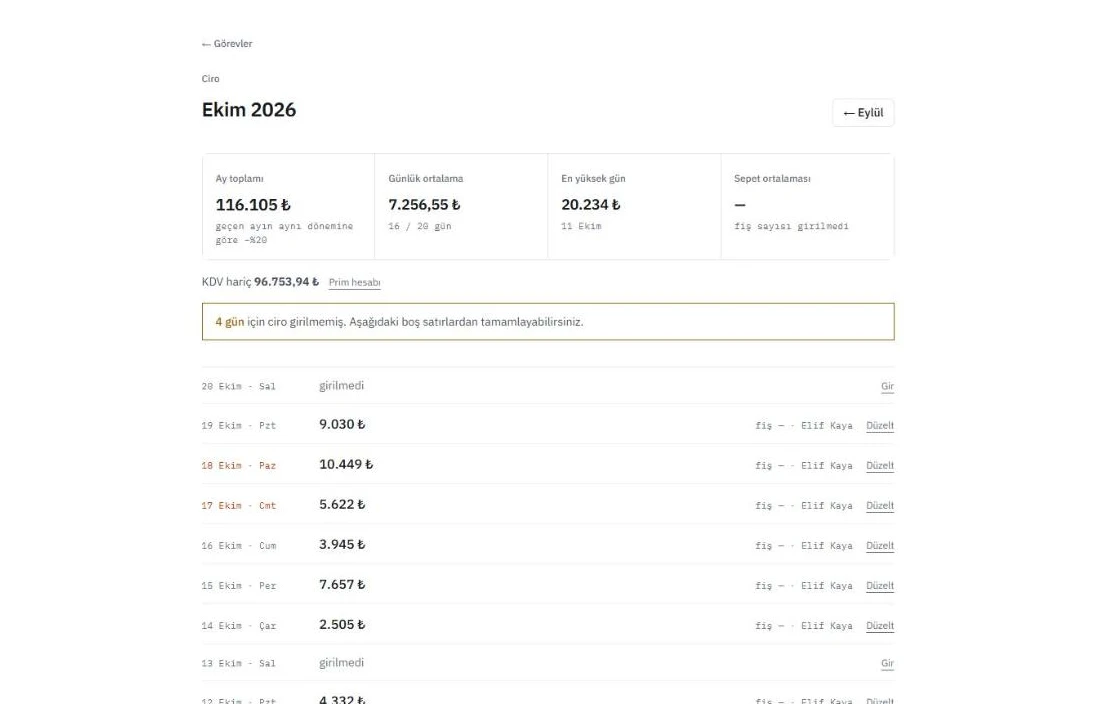
Task: Click the '17 Ekim · Cmt' date label
Action: tap(239, 506)
